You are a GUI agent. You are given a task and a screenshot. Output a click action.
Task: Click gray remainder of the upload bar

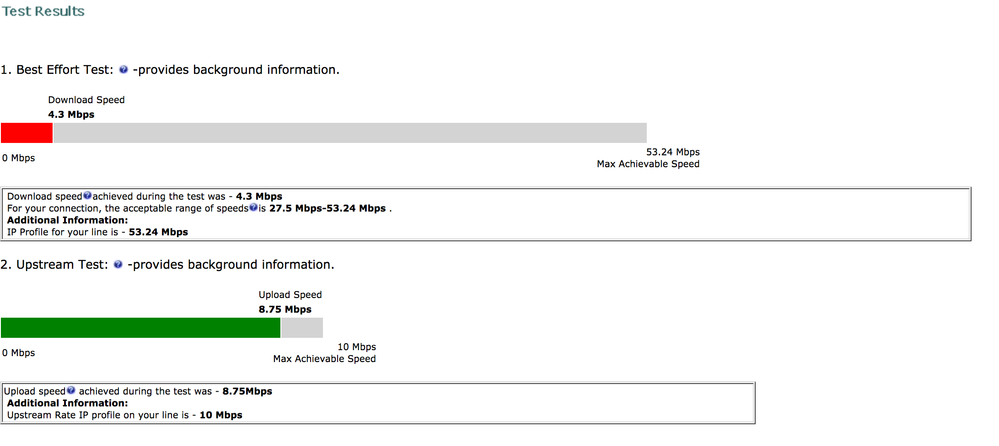302,327
